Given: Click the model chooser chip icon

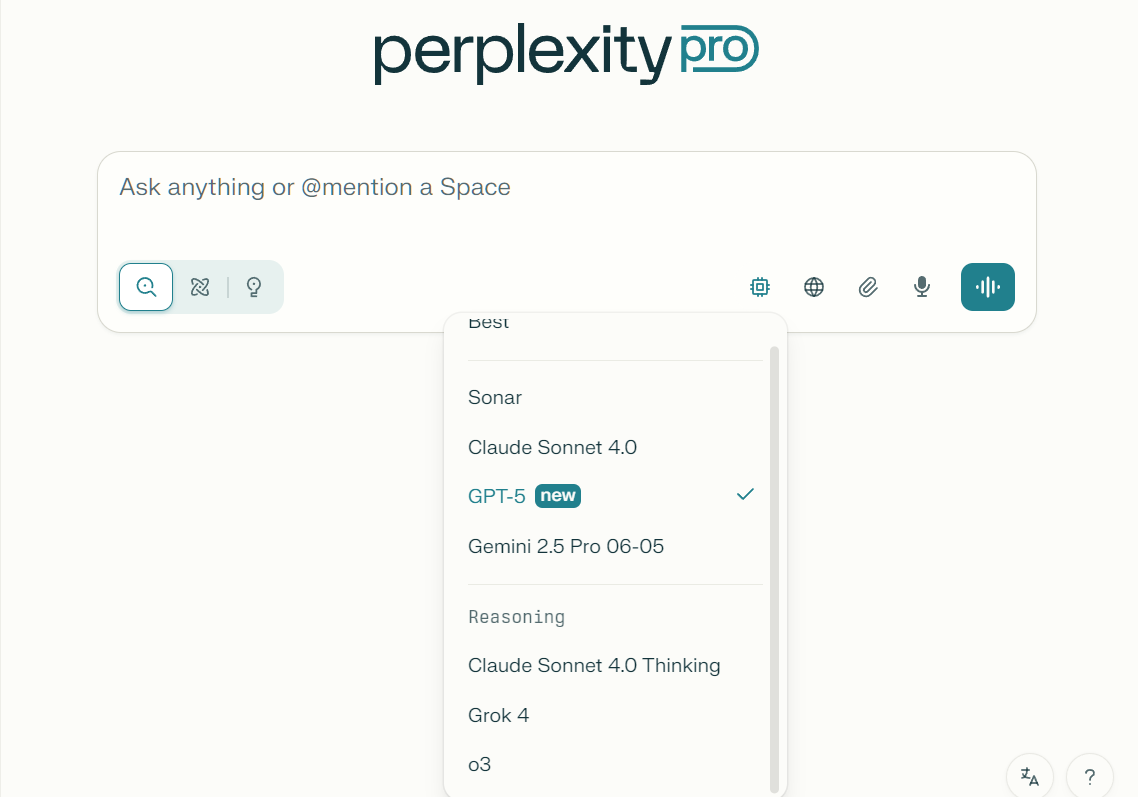Looking at the screenshot, I should click(760, 287).
